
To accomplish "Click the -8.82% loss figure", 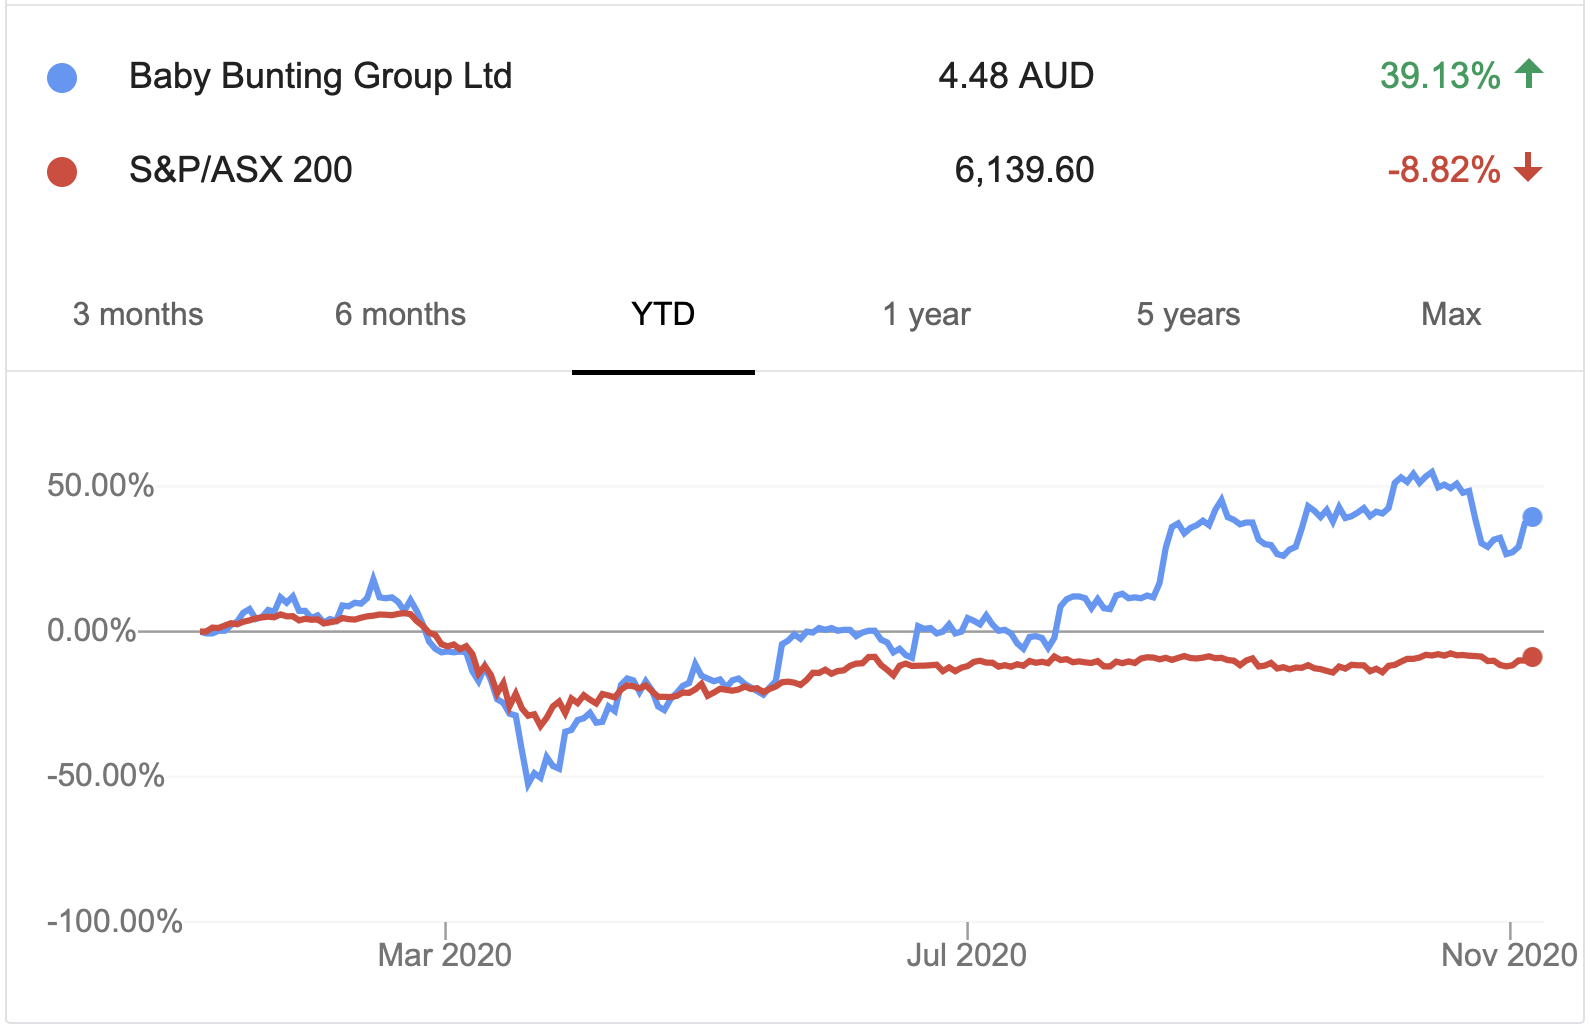I will click(x=1444, y=170).
